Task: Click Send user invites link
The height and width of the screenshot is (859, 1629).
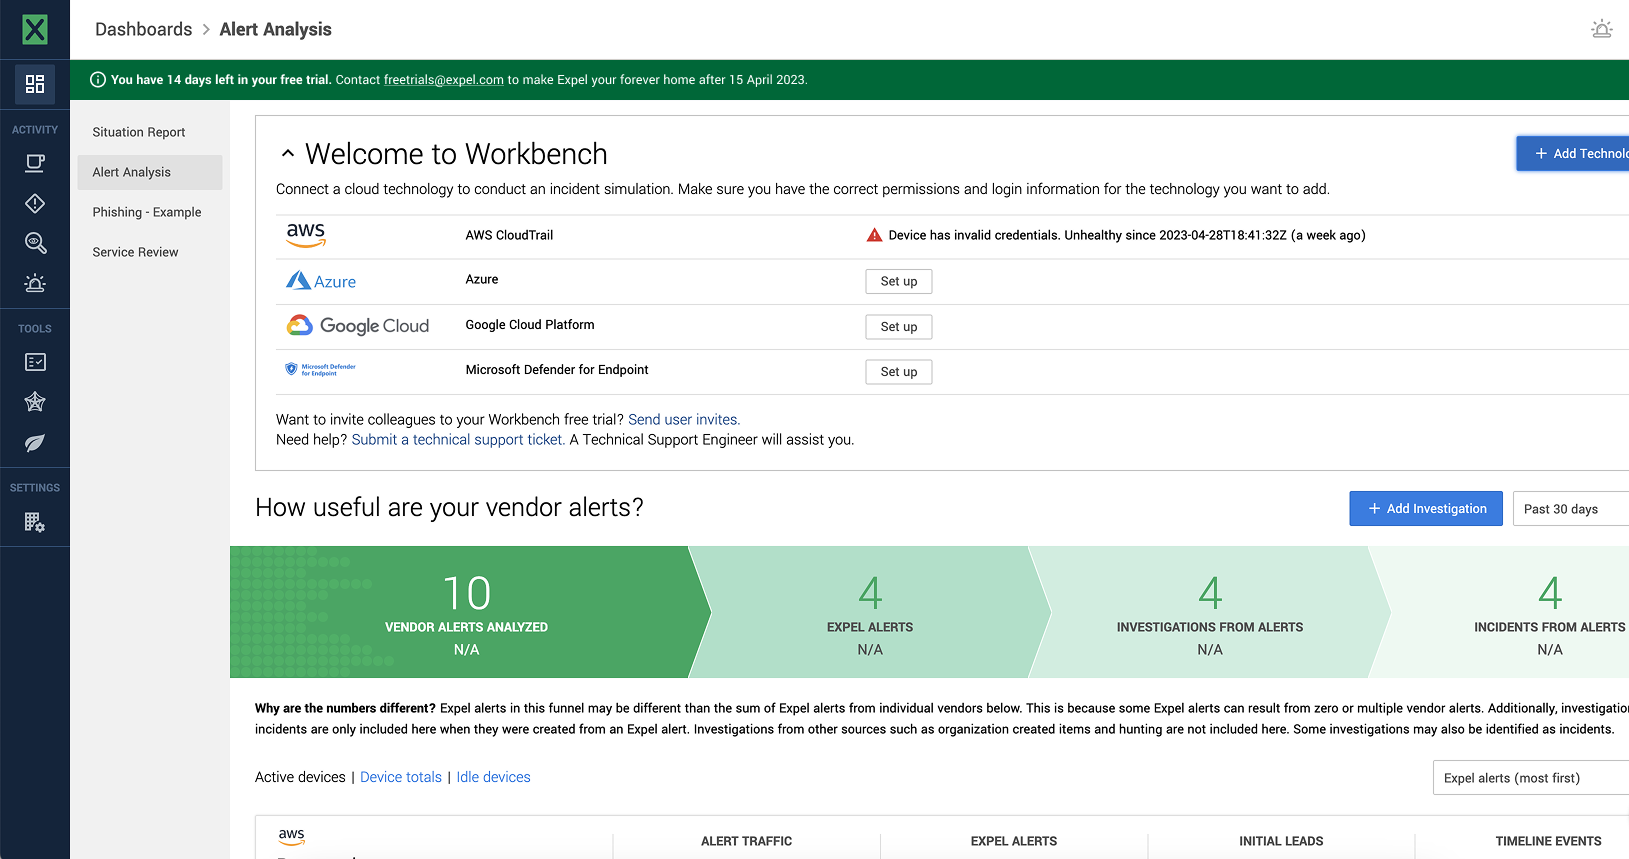Action: click(x=684, y=419)
